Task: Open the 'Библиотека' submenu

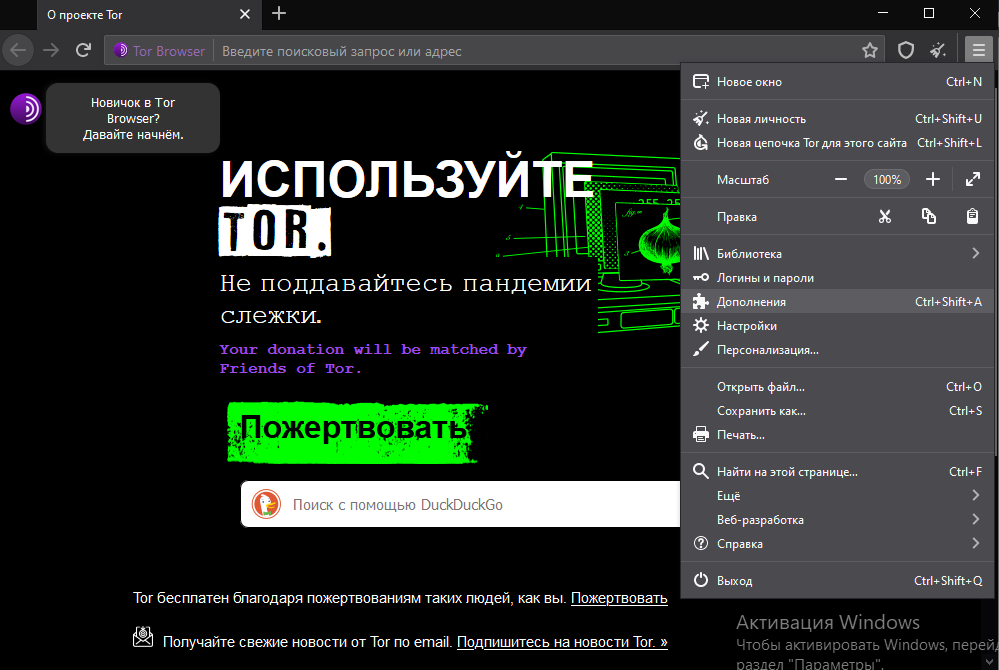Action: click(x=837, y=253)
